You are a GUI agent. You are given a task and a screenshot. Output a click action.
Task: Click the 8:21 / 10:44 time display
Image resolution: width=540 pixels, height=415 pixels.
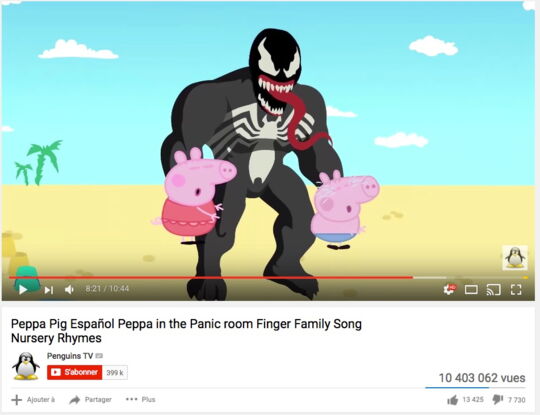point(107,289)
